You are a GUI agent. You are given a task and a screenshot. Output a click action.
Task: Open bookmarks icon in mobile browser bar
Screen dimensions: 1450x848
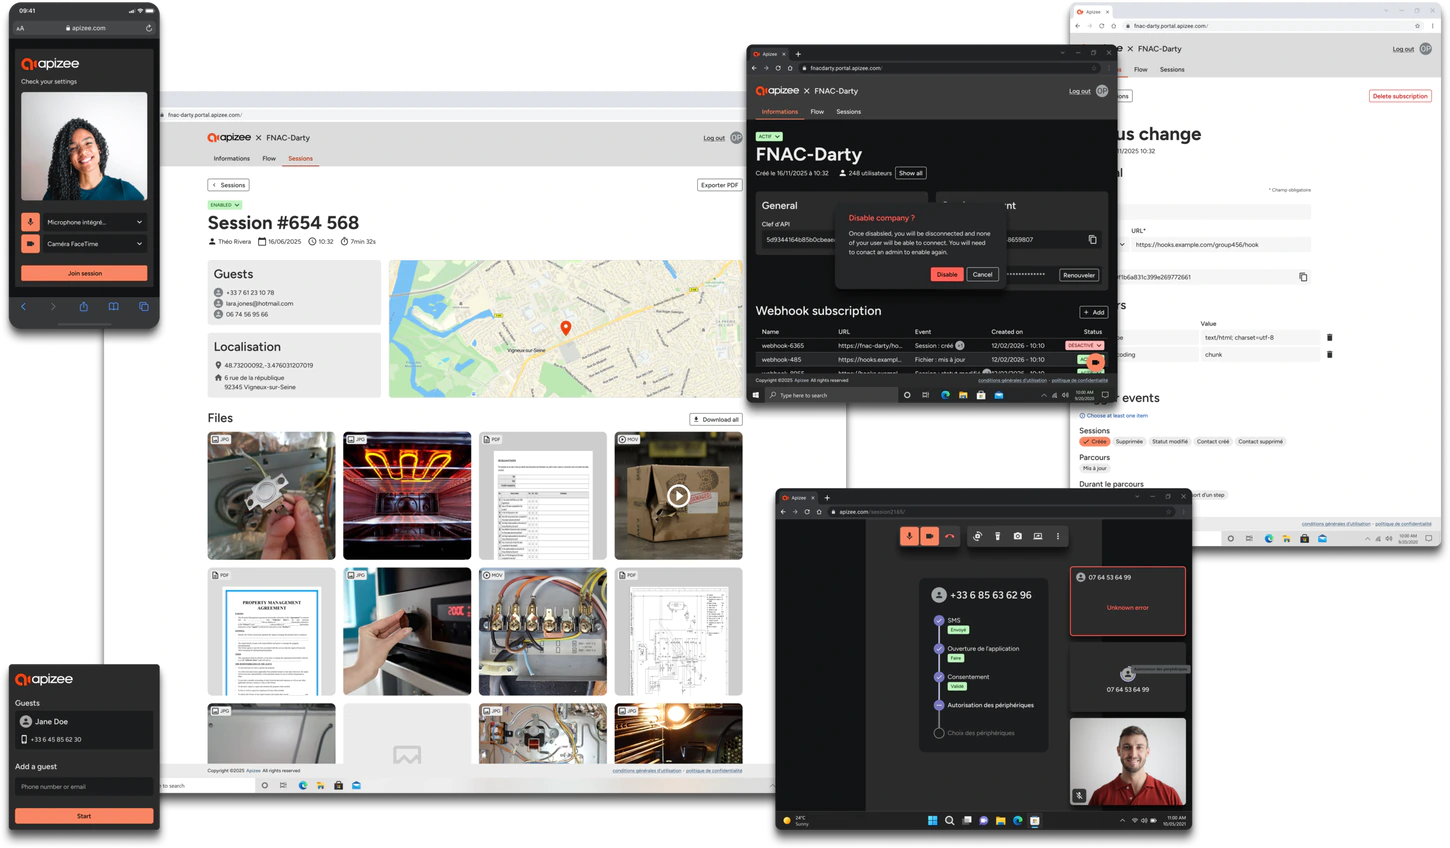[113, 307]
